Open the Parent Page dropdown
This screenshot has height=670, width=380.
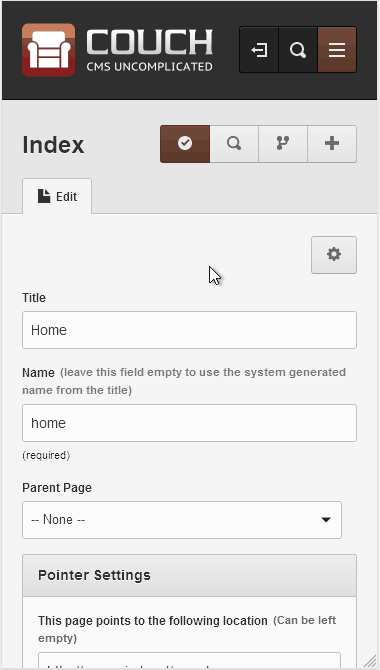[182, 520]
